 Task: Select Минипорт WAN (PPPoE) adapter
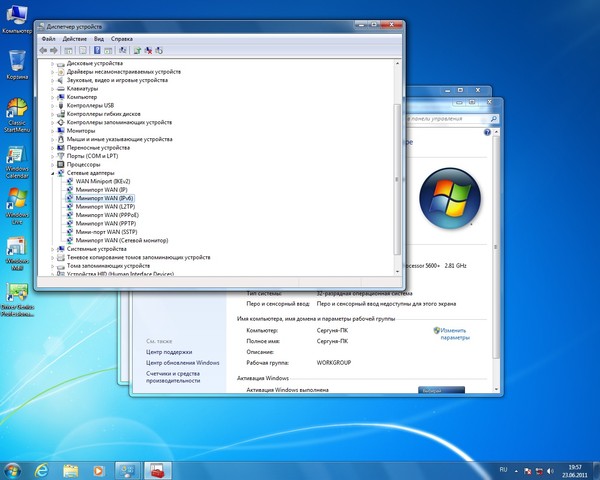click(107, 215)
